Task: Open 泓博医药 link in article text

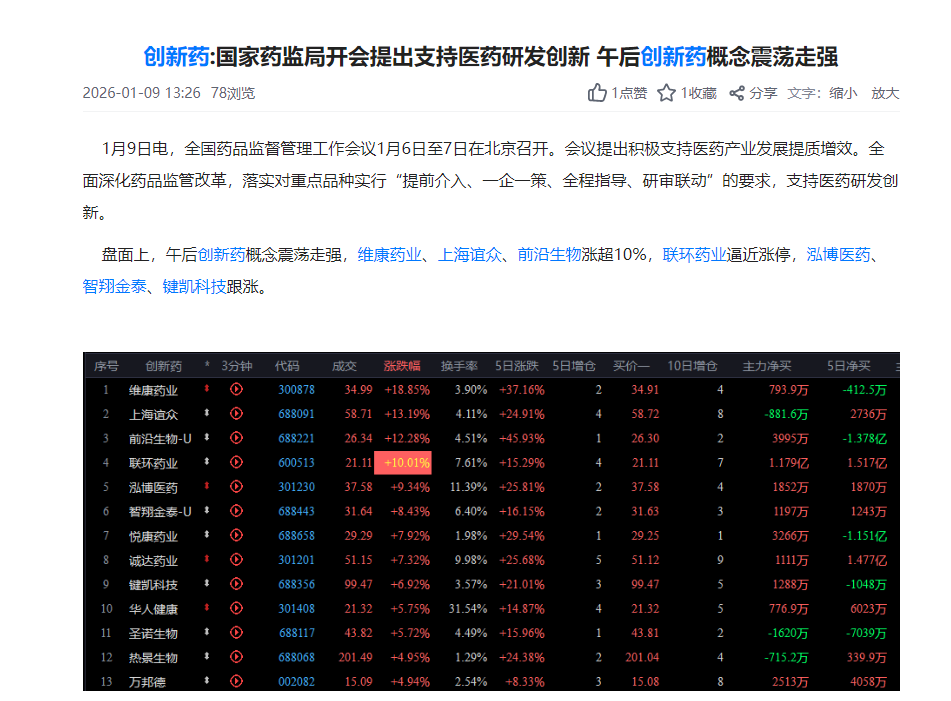Action: coord(838,255)
